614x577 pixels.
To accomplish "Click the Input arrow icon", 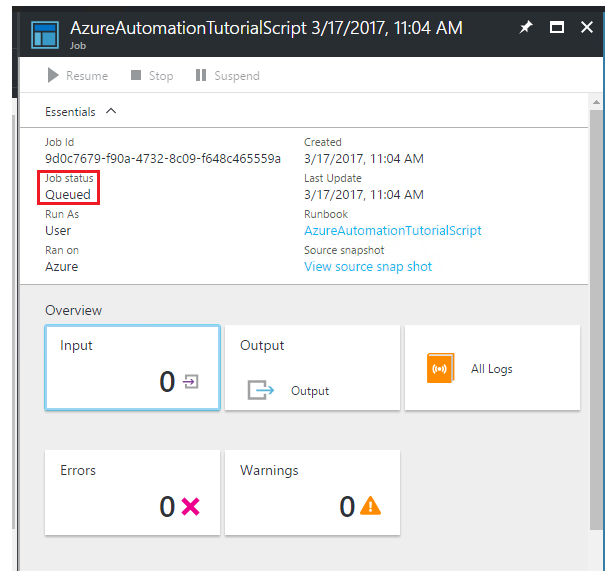I will pos(191,381).
